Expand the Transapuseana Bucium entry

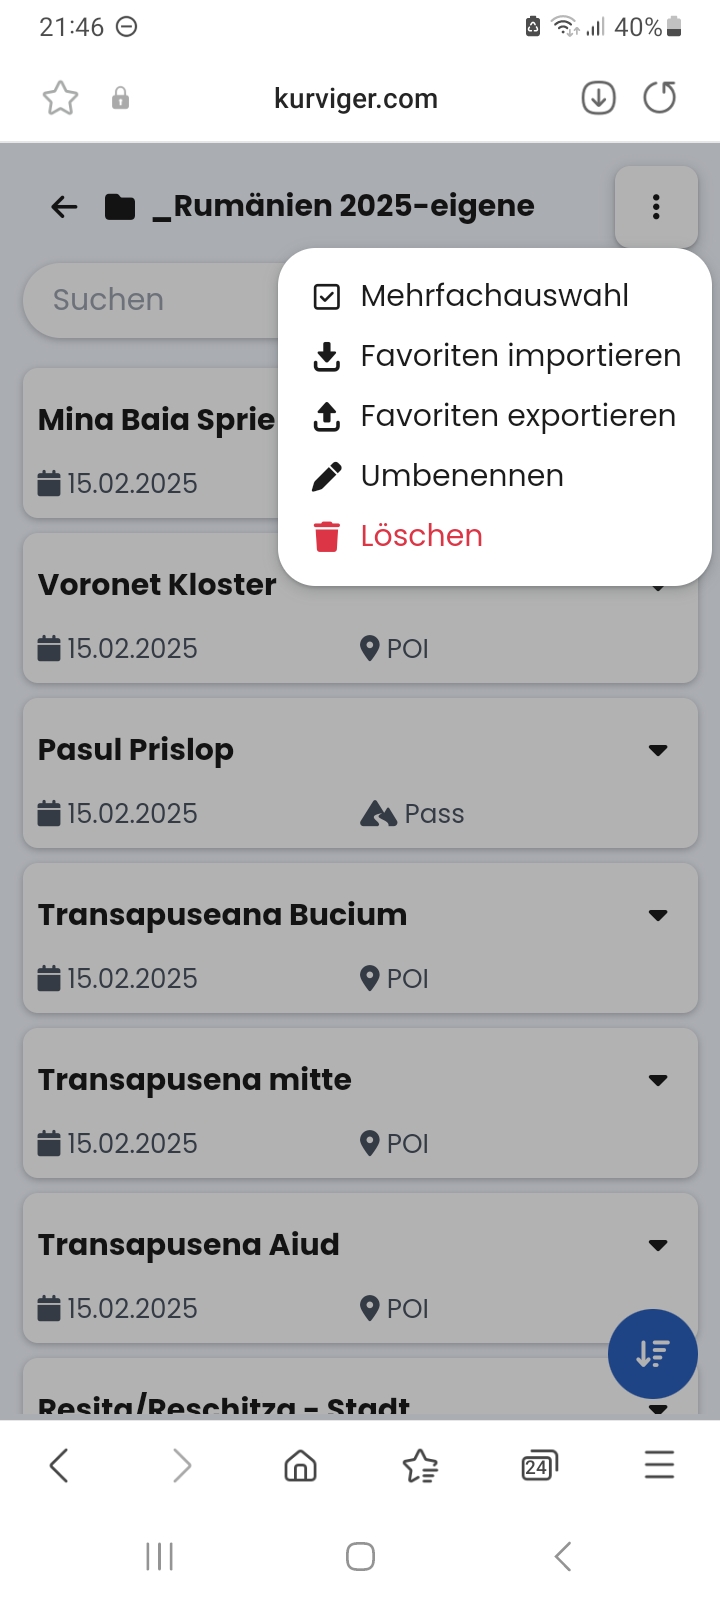point(658,915)
